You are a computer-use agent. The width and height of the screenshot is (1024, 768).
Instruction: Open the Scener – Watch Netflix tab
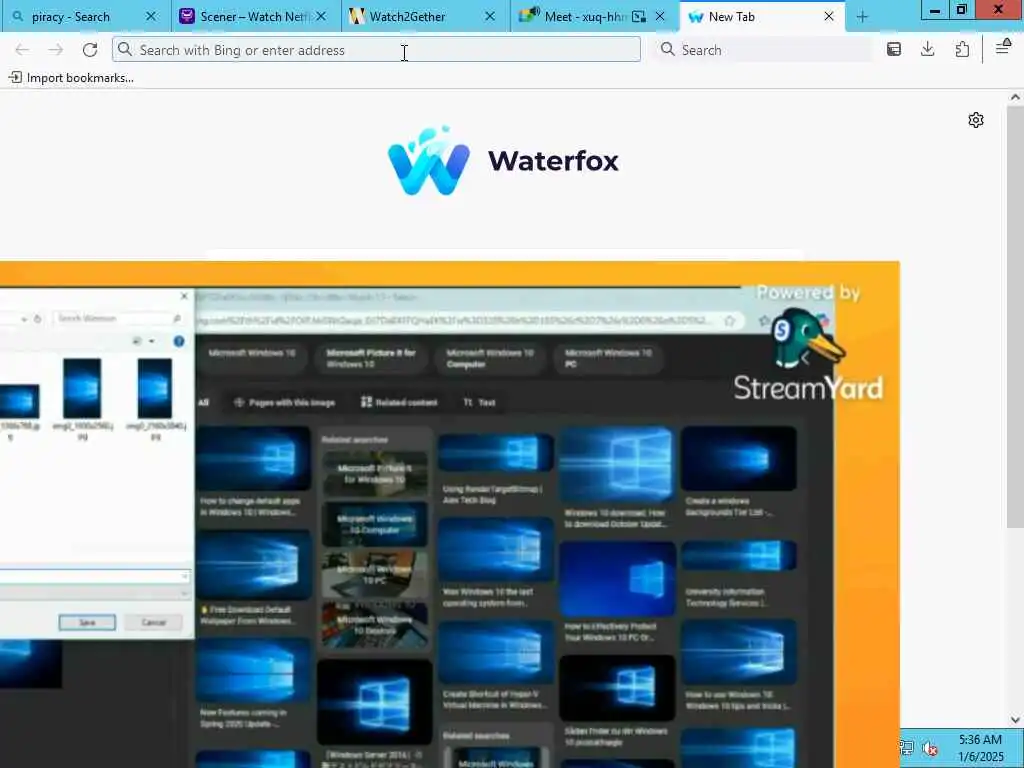(255, 16)
